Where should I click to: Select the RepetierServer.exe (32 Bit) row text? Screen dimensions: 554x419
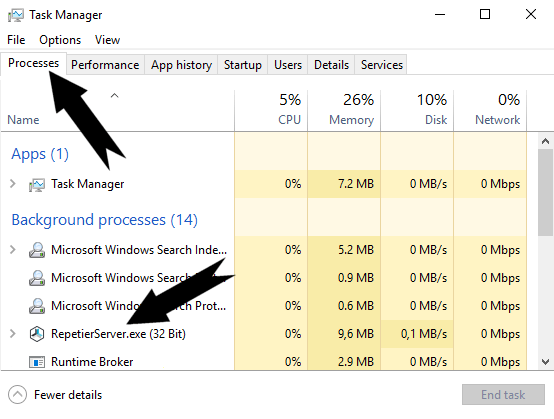click(118, 334)
